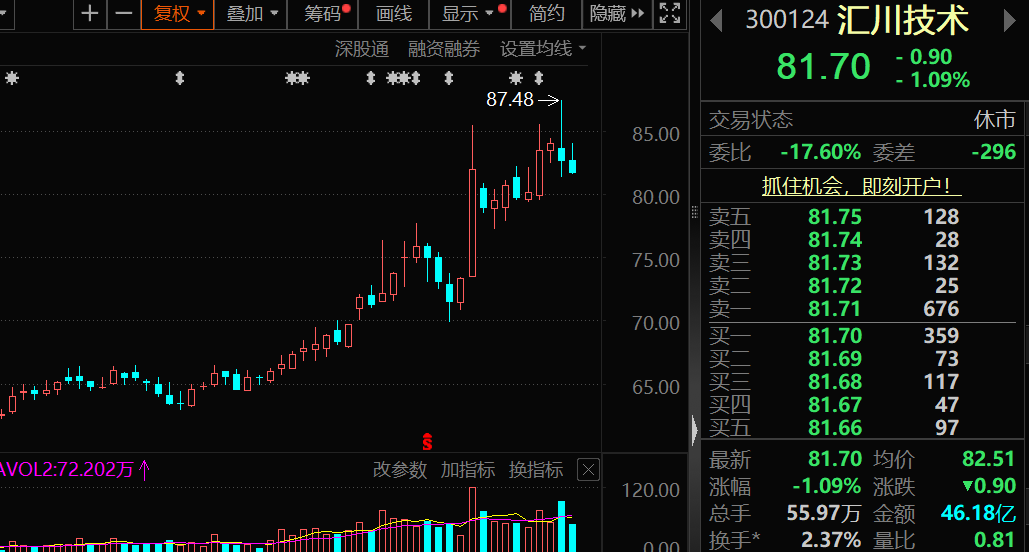The image size is (1029, 552).
Task: Select 买二 price 81.69
Action: click(835, 358)
